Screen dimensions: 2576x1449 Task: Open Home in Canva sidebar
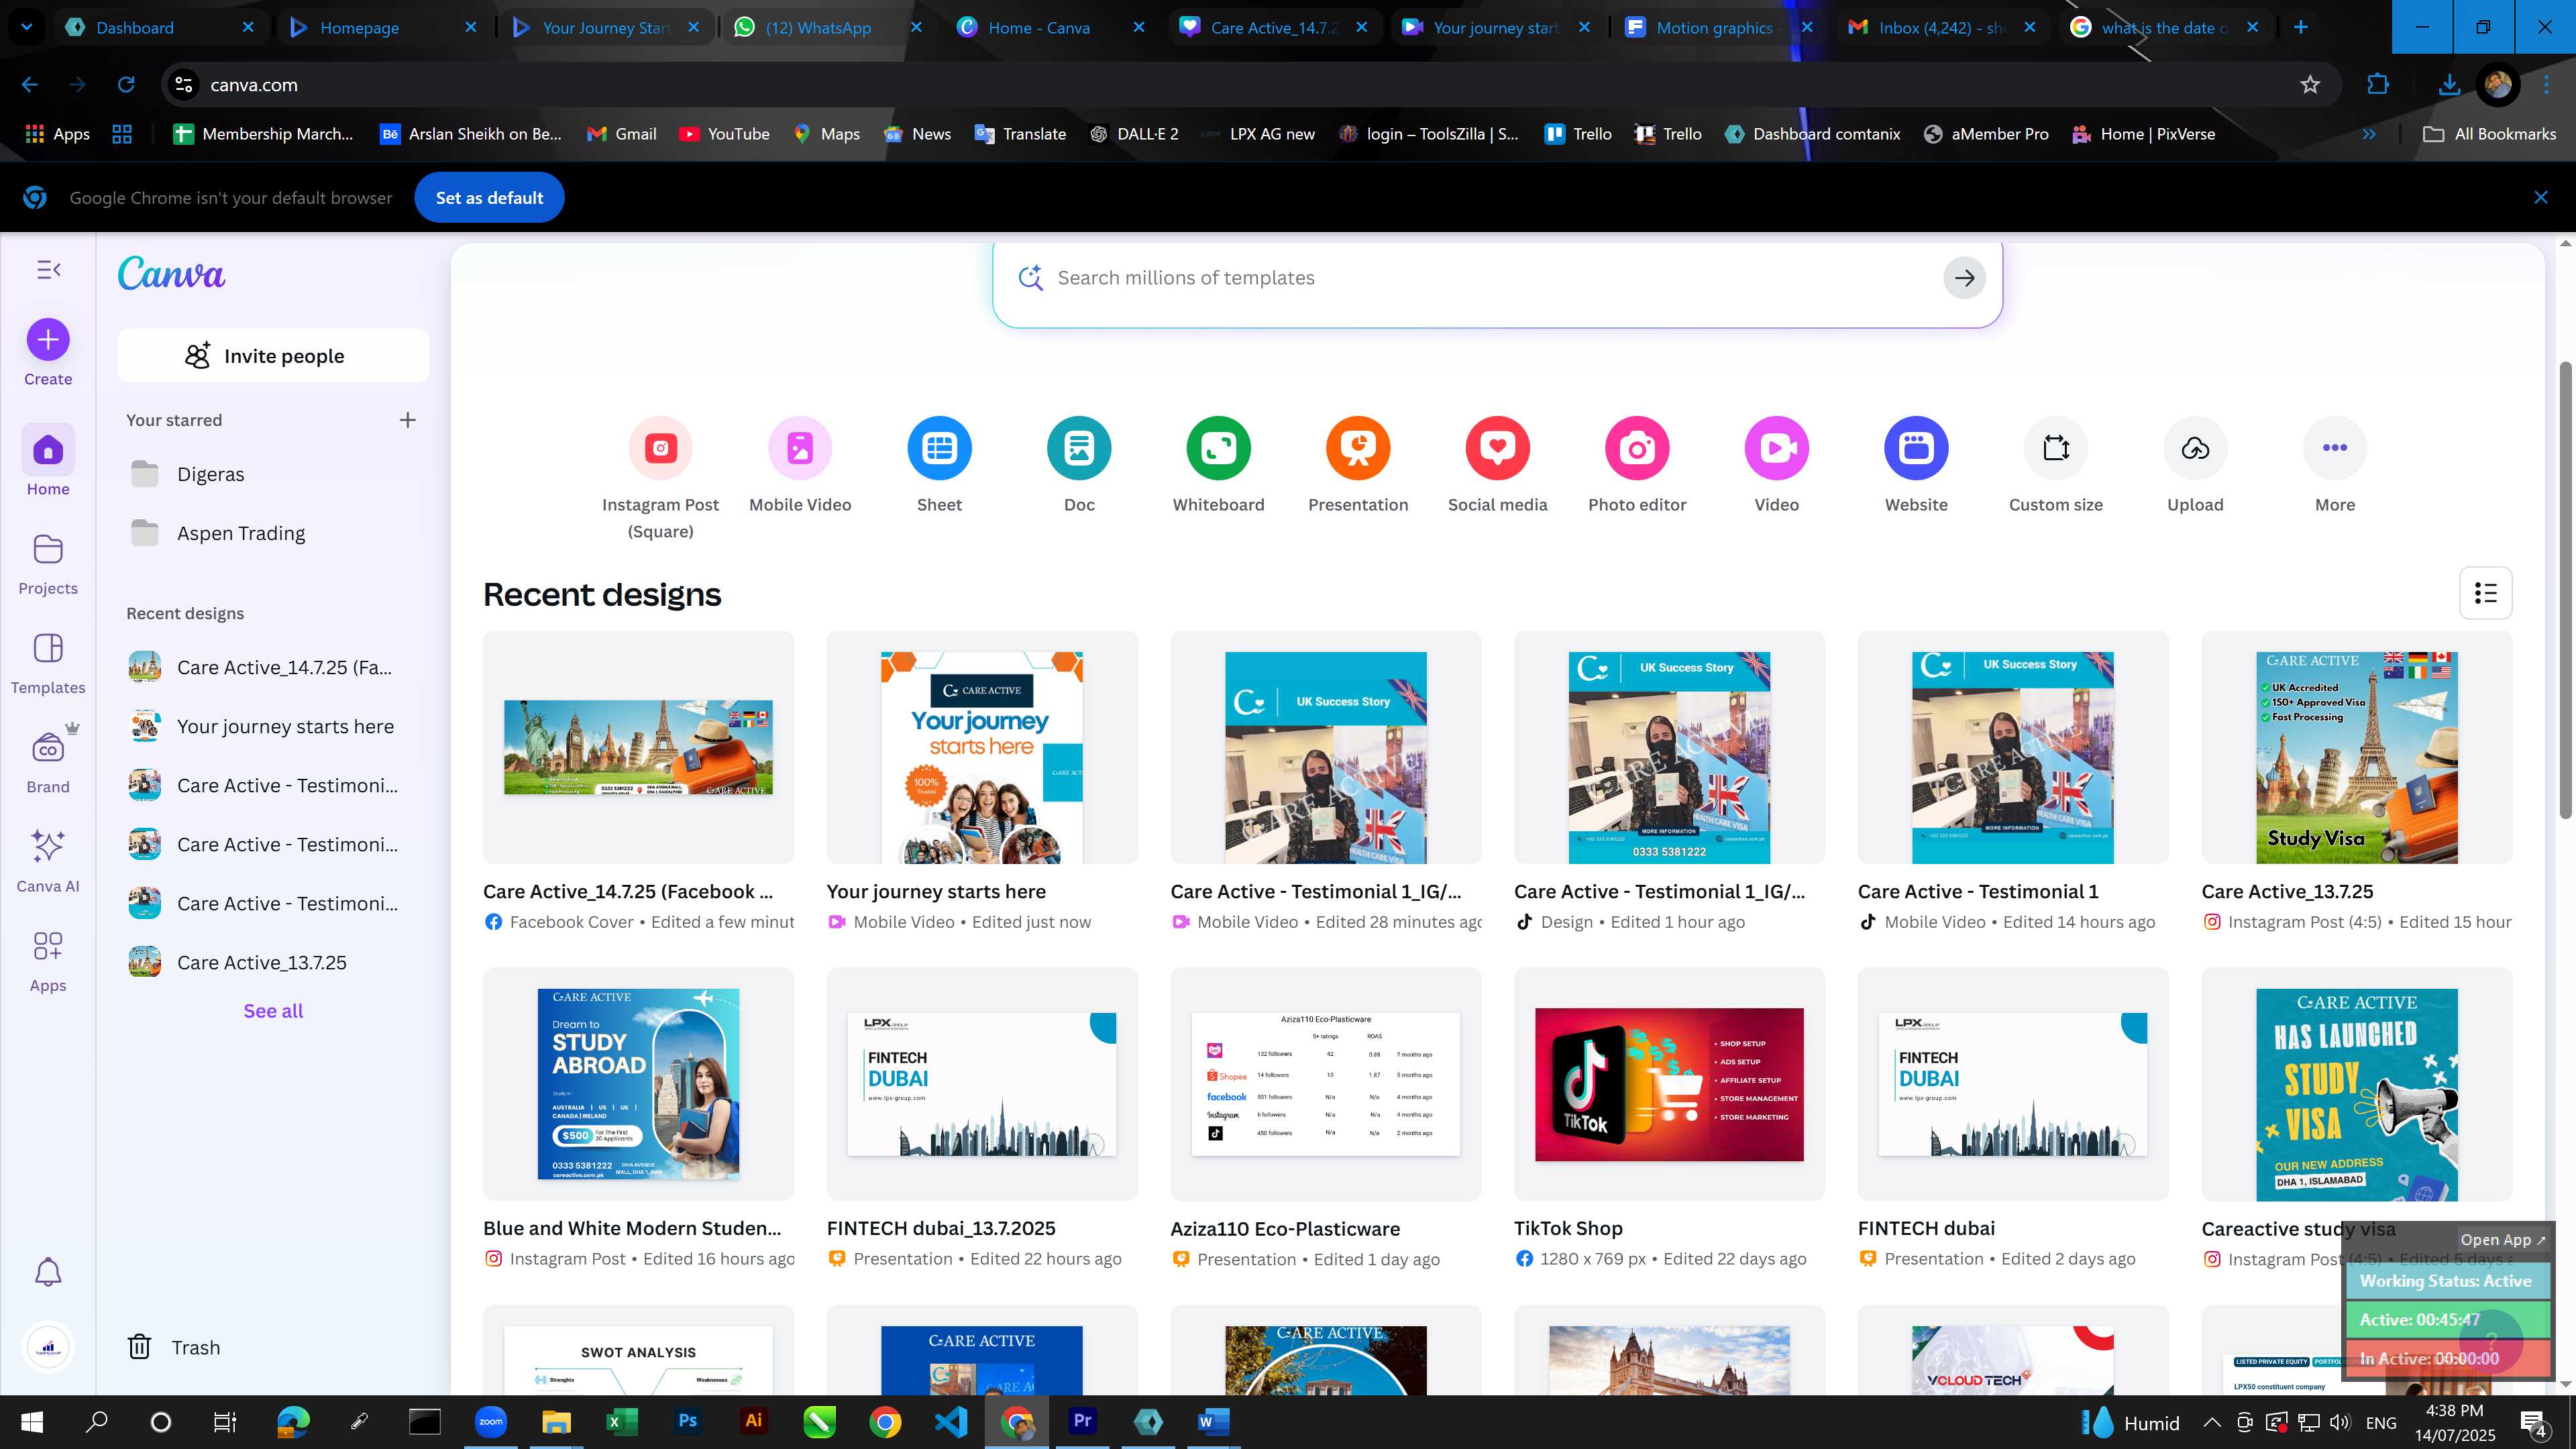point(48,462)
